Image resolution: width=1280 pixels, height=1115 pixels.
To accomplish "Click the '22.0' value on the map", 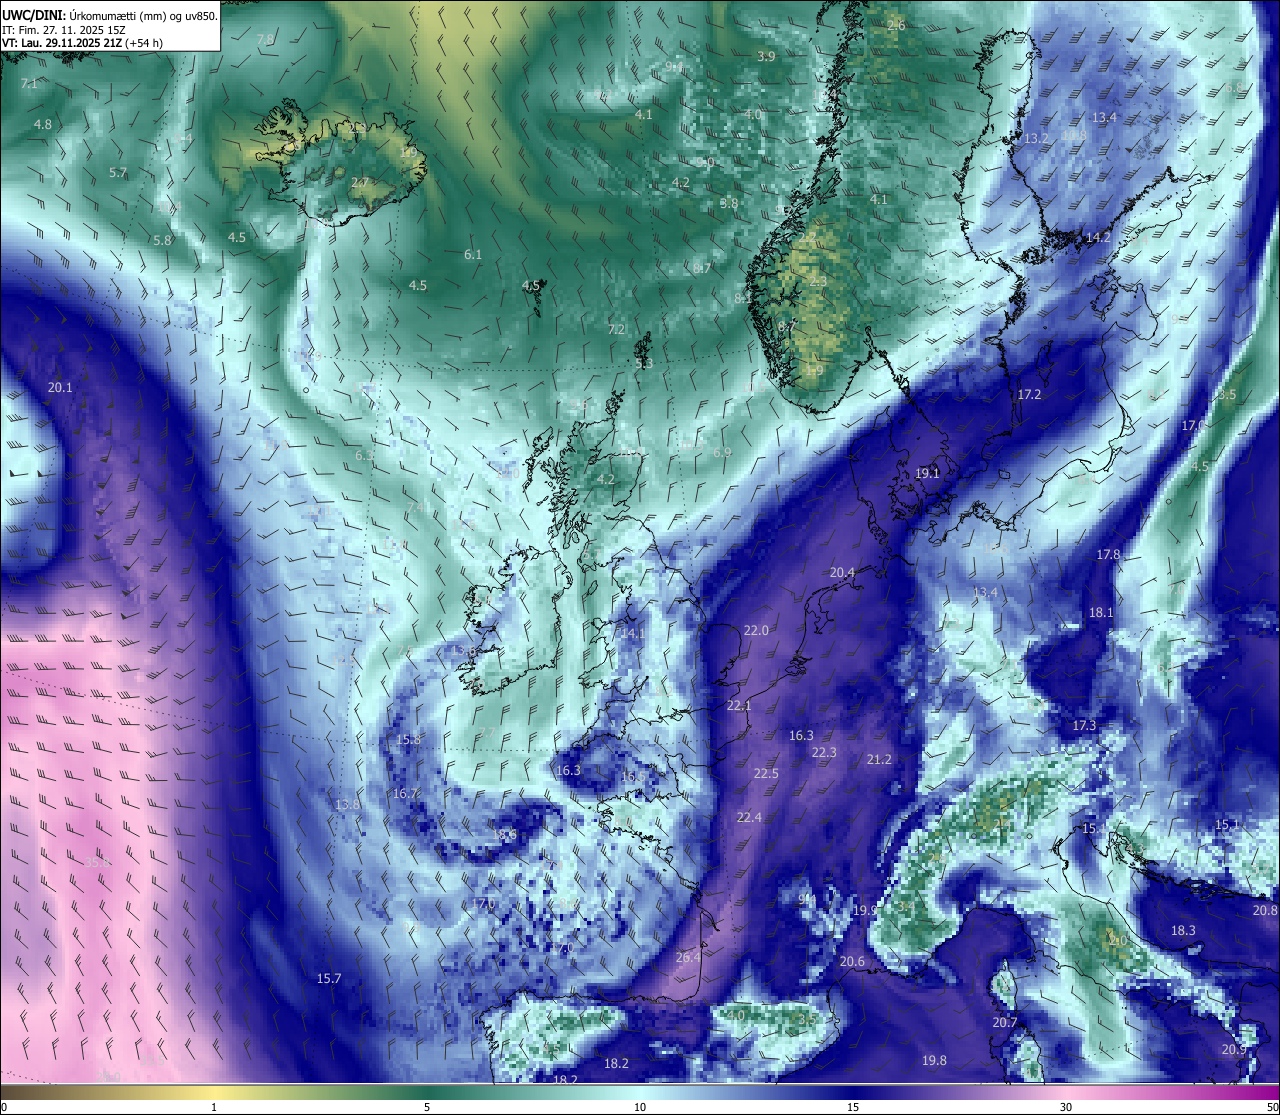I will point(756,630).
